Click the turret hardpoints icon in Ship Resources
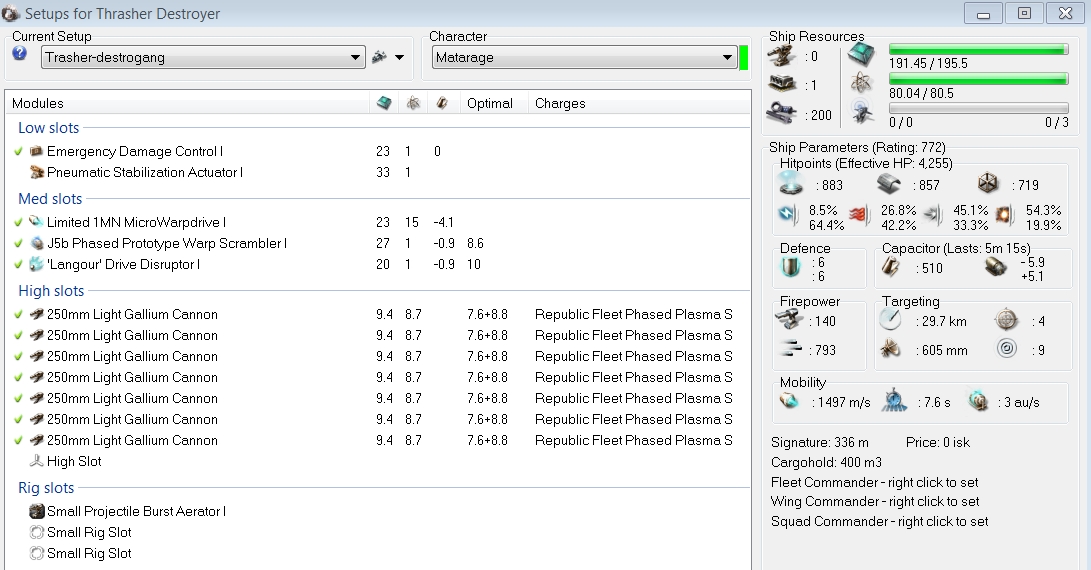 781,56
